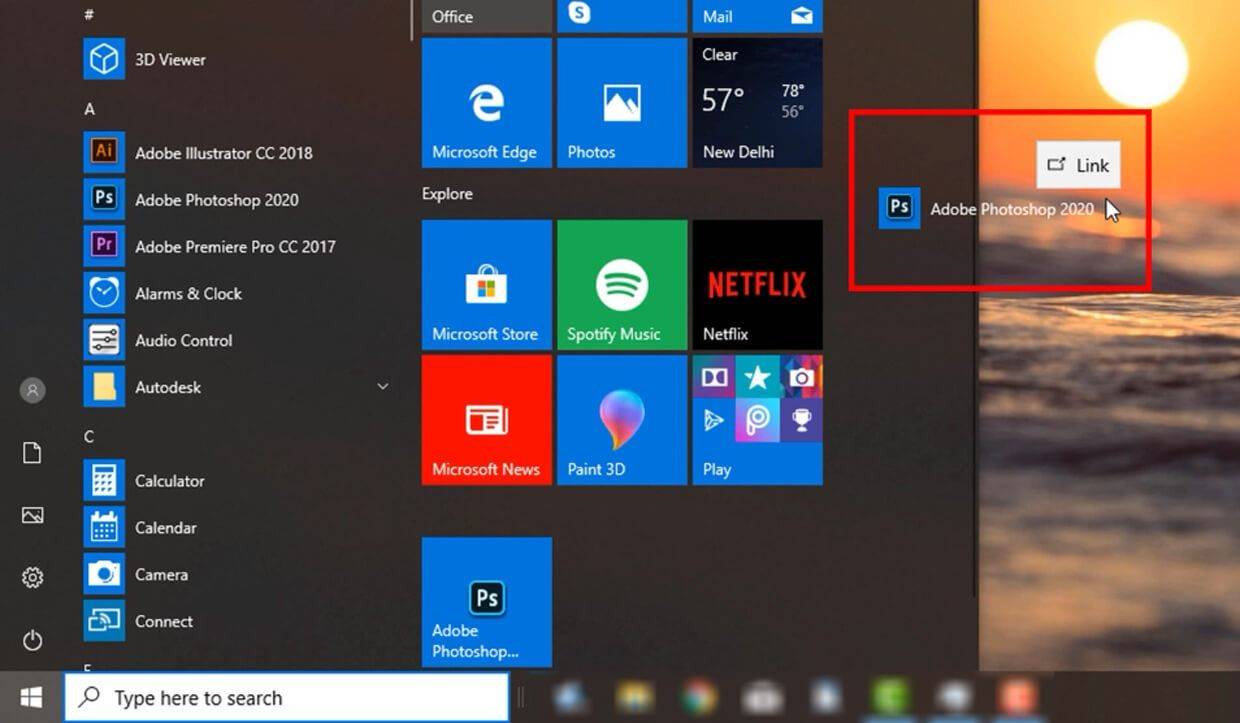Open the Microsoft Store tile
This screenshot has width=1240, height=723.
click(x=487, y=285)
